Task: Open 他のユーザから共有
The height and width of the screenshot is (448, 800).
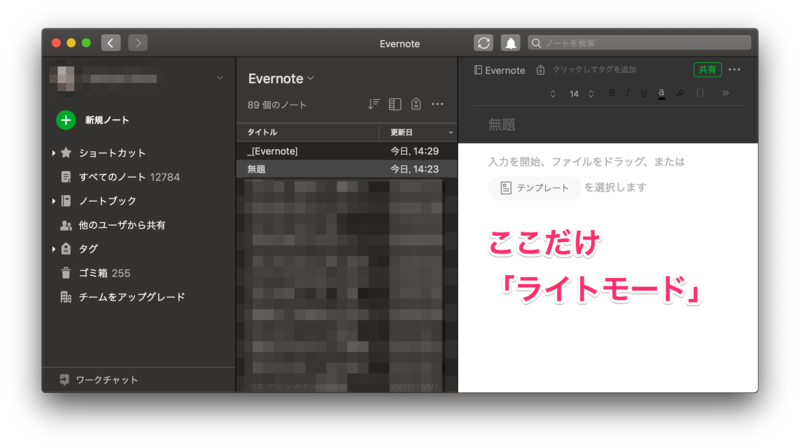Action: [x=113, y=225]
